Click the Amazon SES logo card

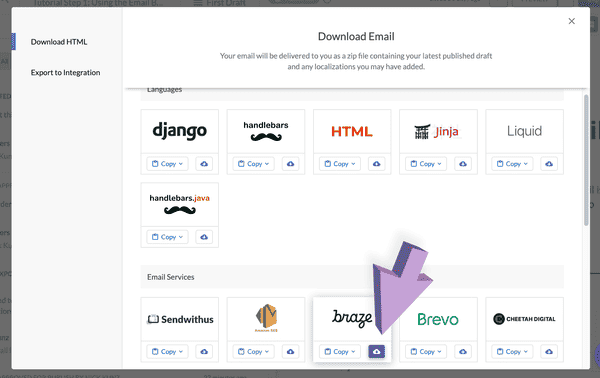(266, 319)
